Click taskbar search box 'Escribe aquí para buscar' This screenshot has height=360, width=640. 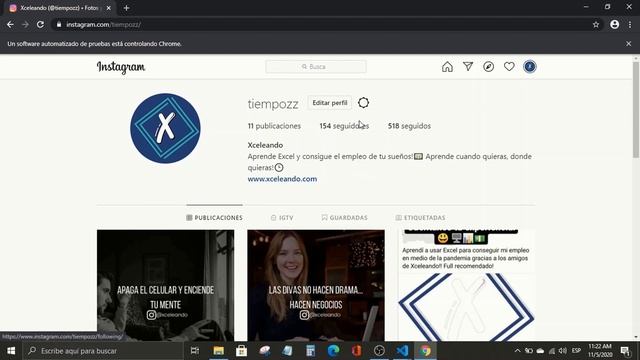(x=103, y=351)
